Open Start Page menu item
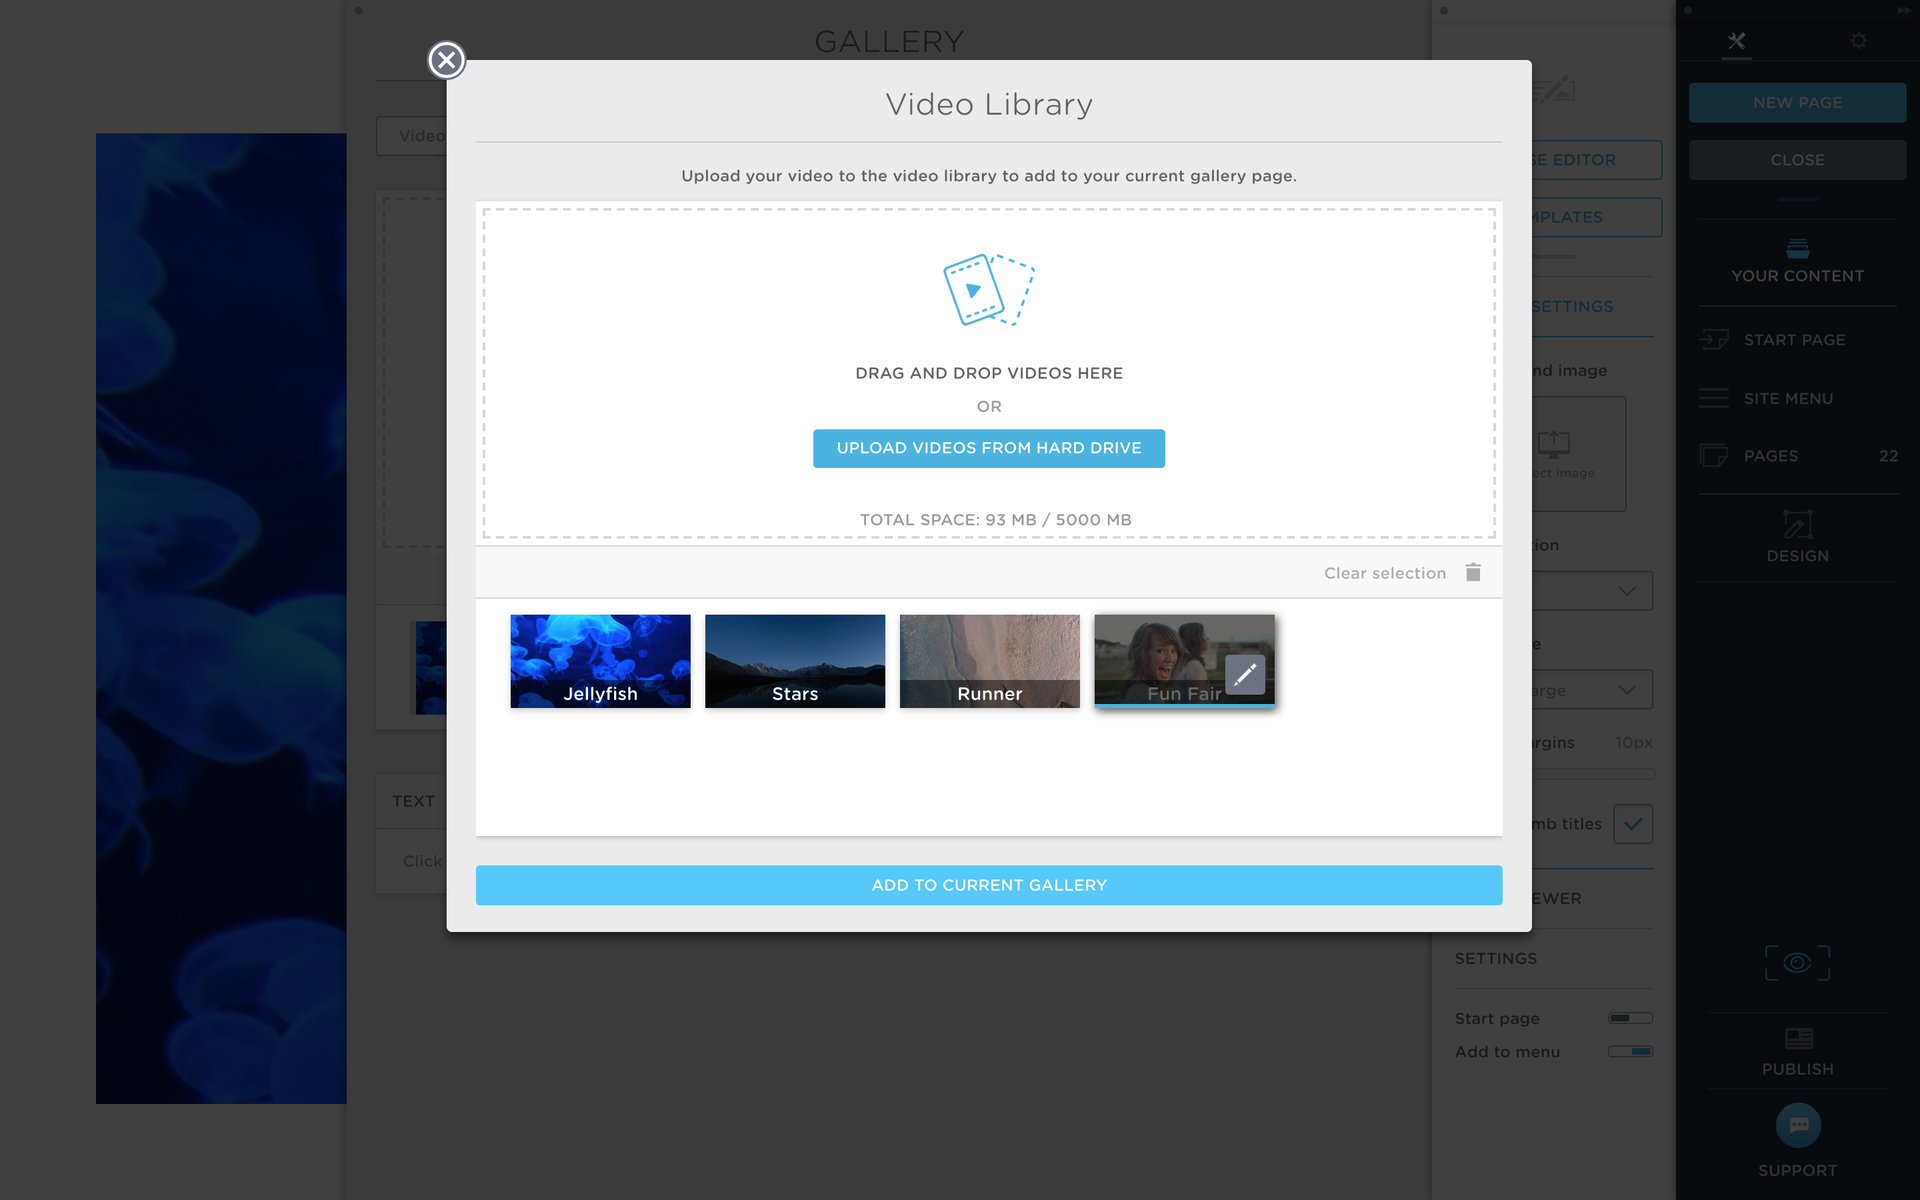 (1797, 340)
